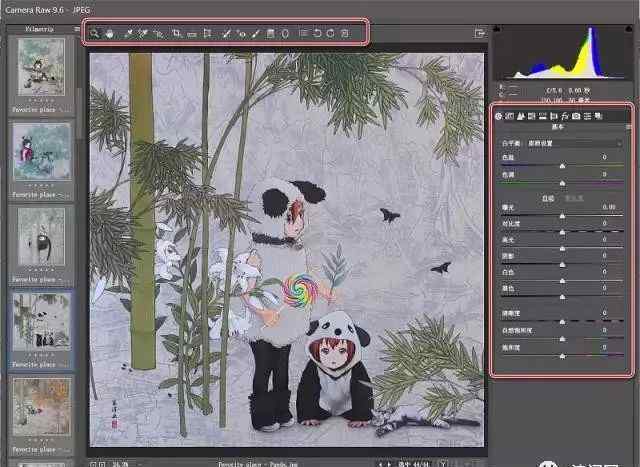Screen dimensions: 640x467
Task: Select the Graduated Filter tool
Action: click(270, 33)
